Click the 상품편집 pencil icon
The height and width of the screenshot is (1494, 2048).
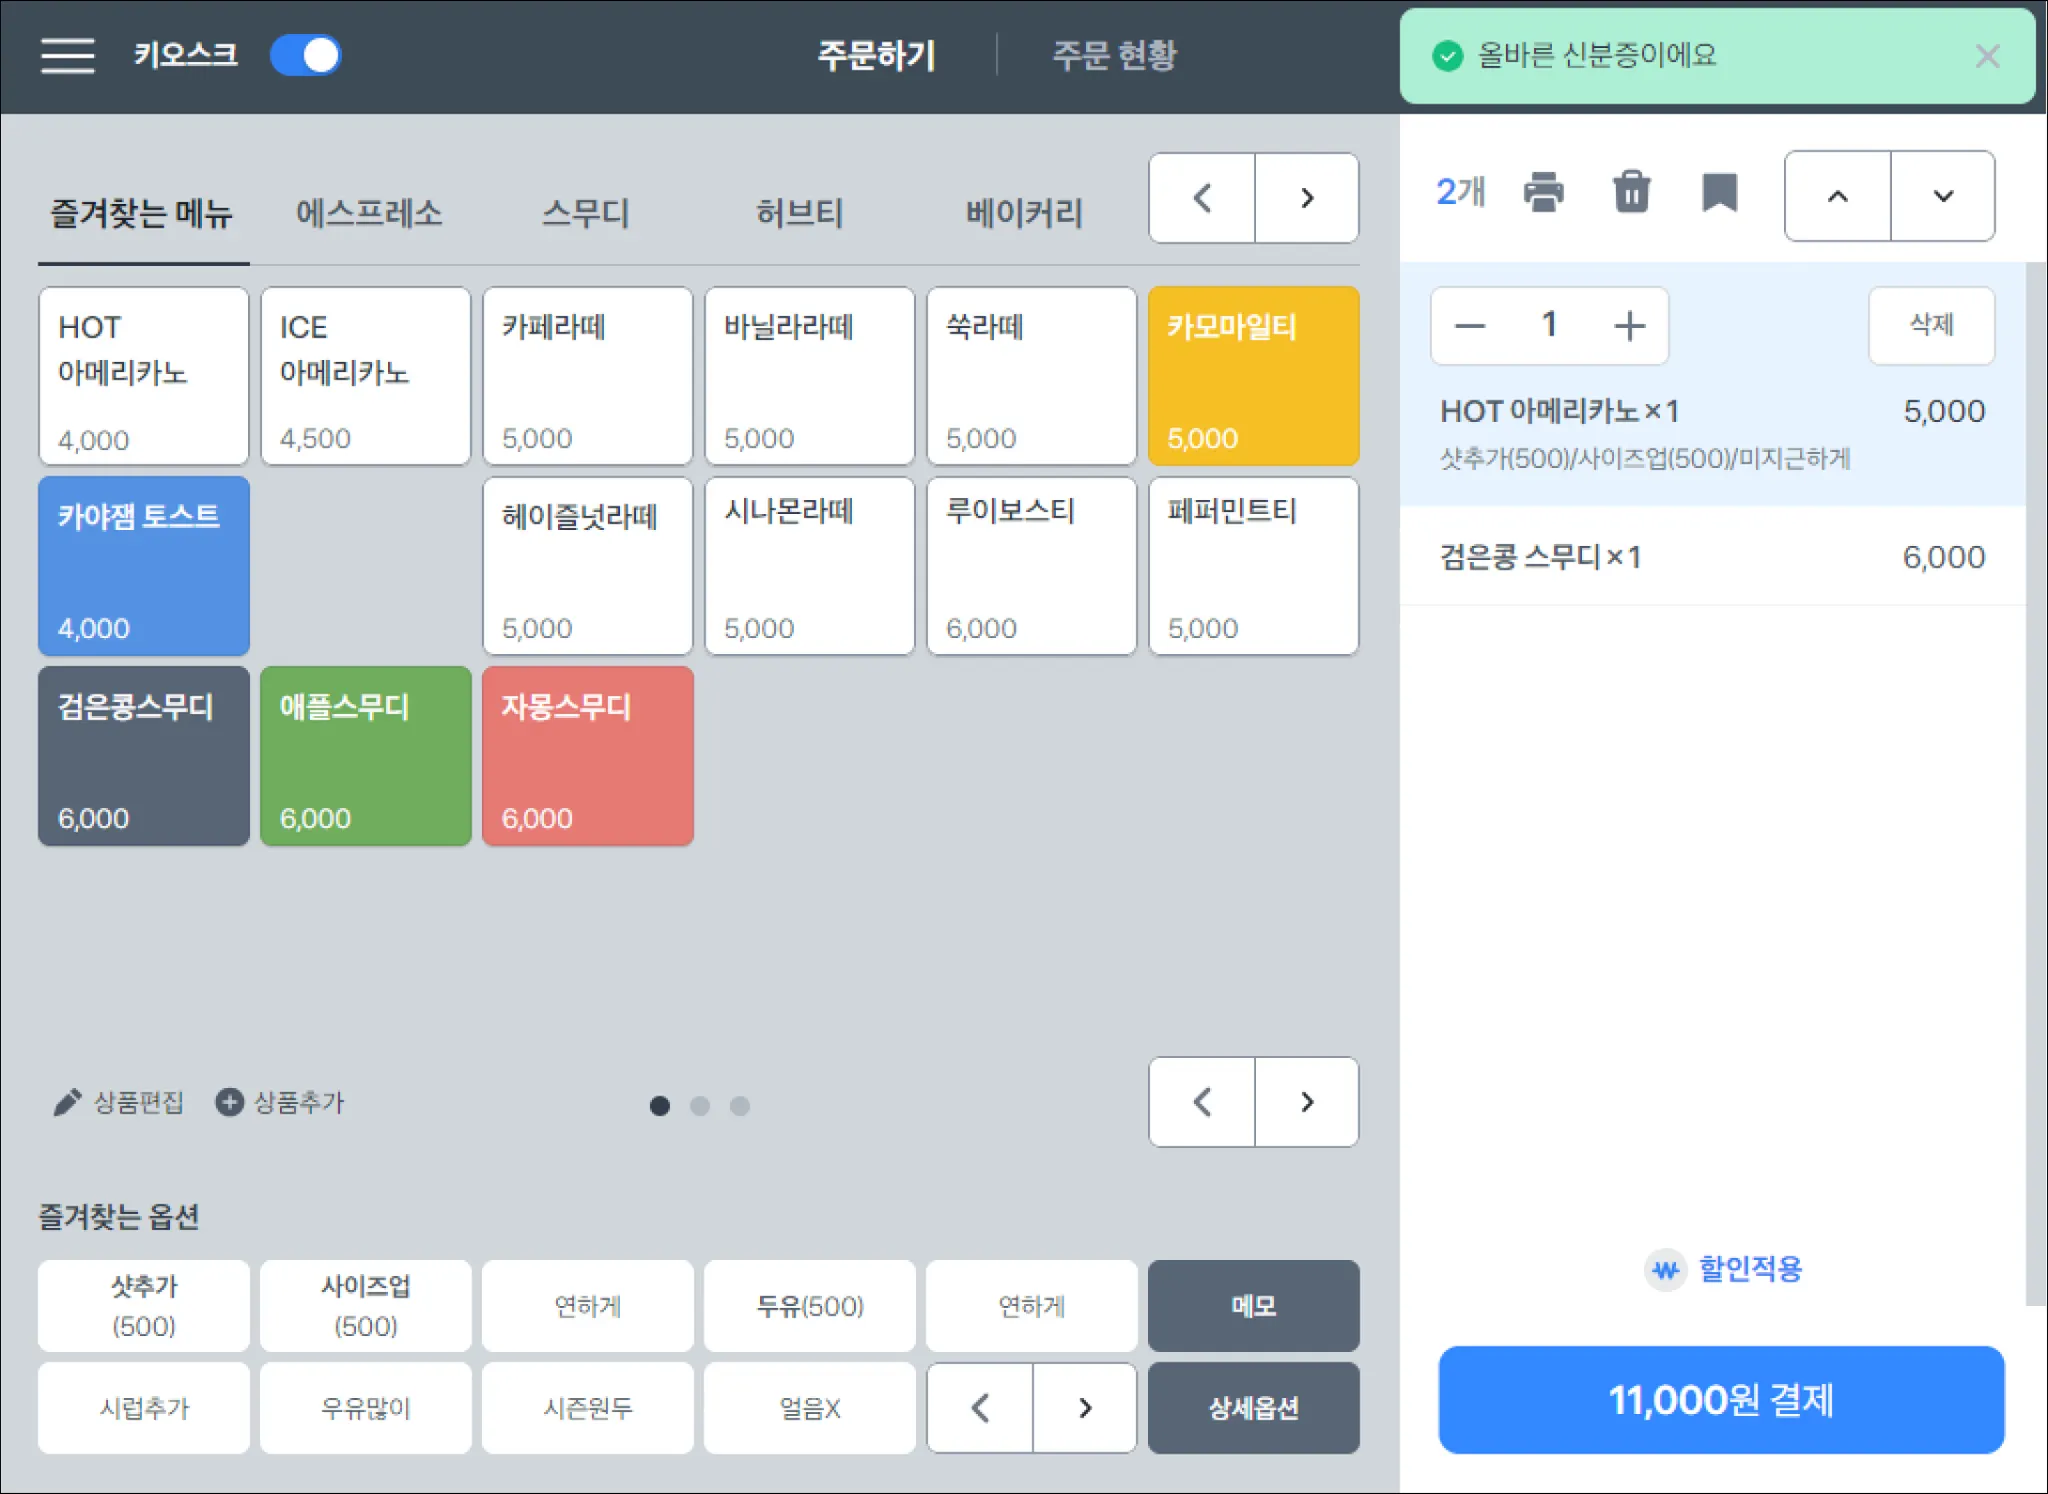coord(67,1102)
